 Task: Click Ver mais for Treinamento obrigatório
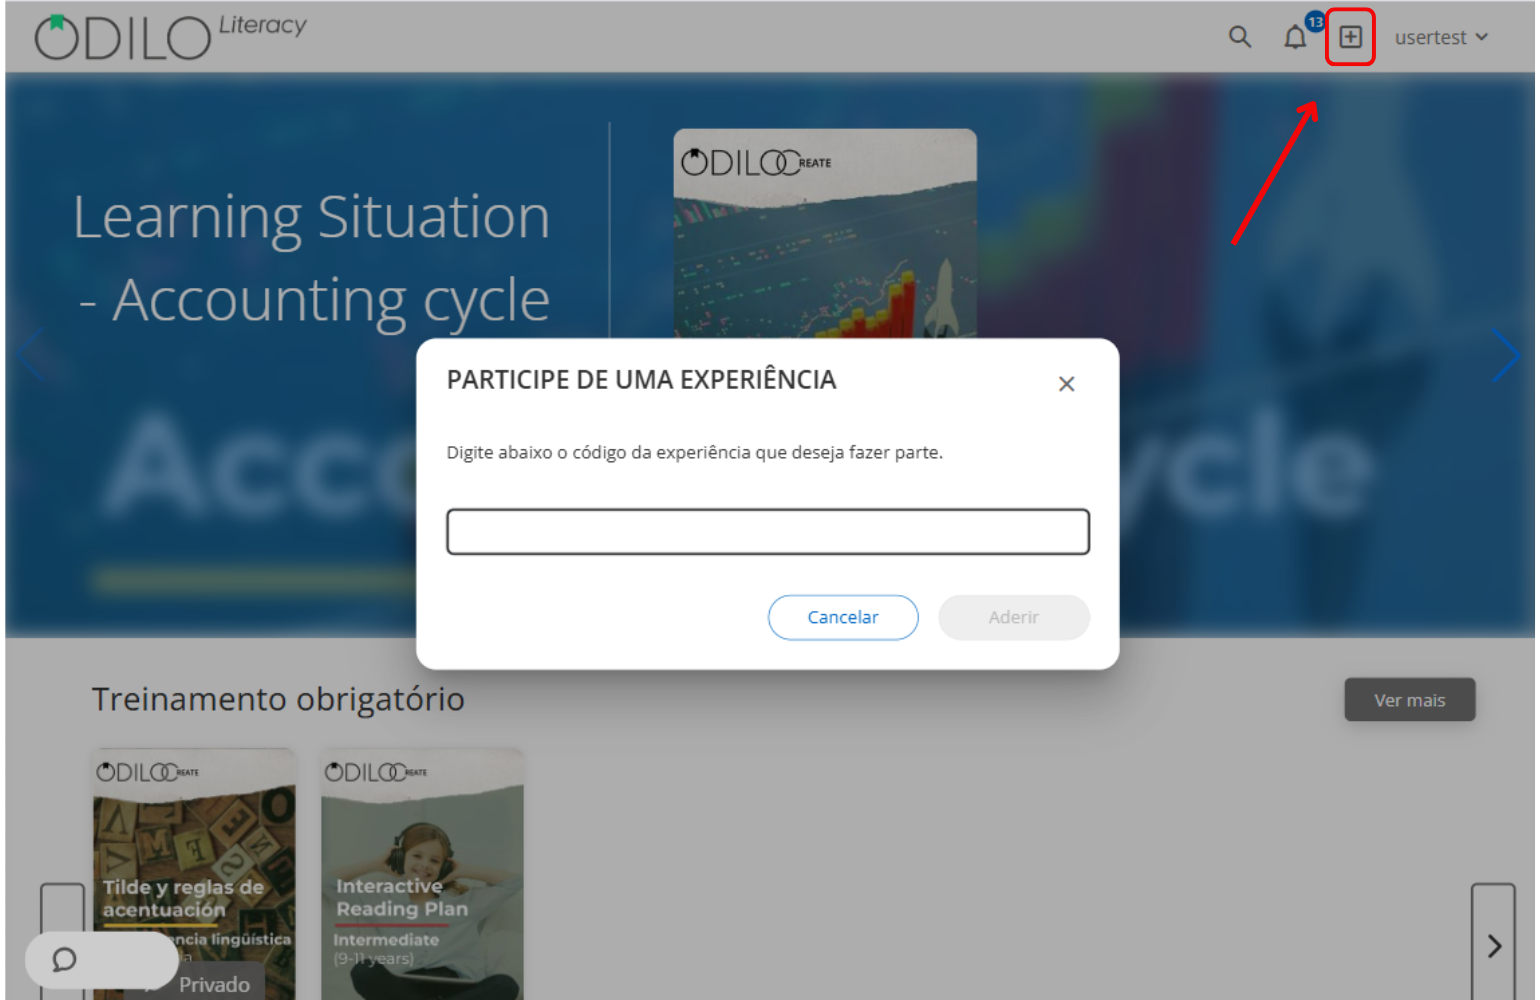[x=1409, y=700]
